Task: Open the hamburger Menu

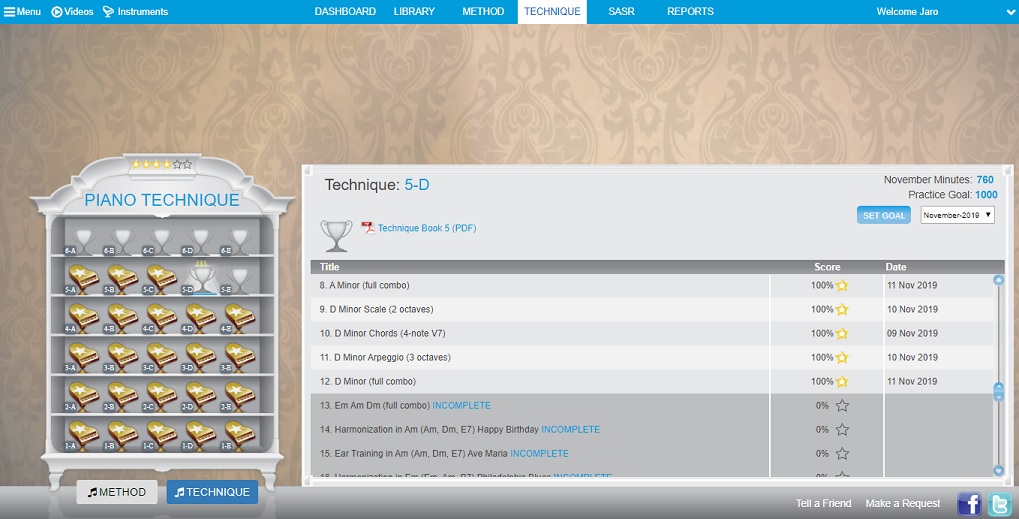Action: [x=22, y=12]
